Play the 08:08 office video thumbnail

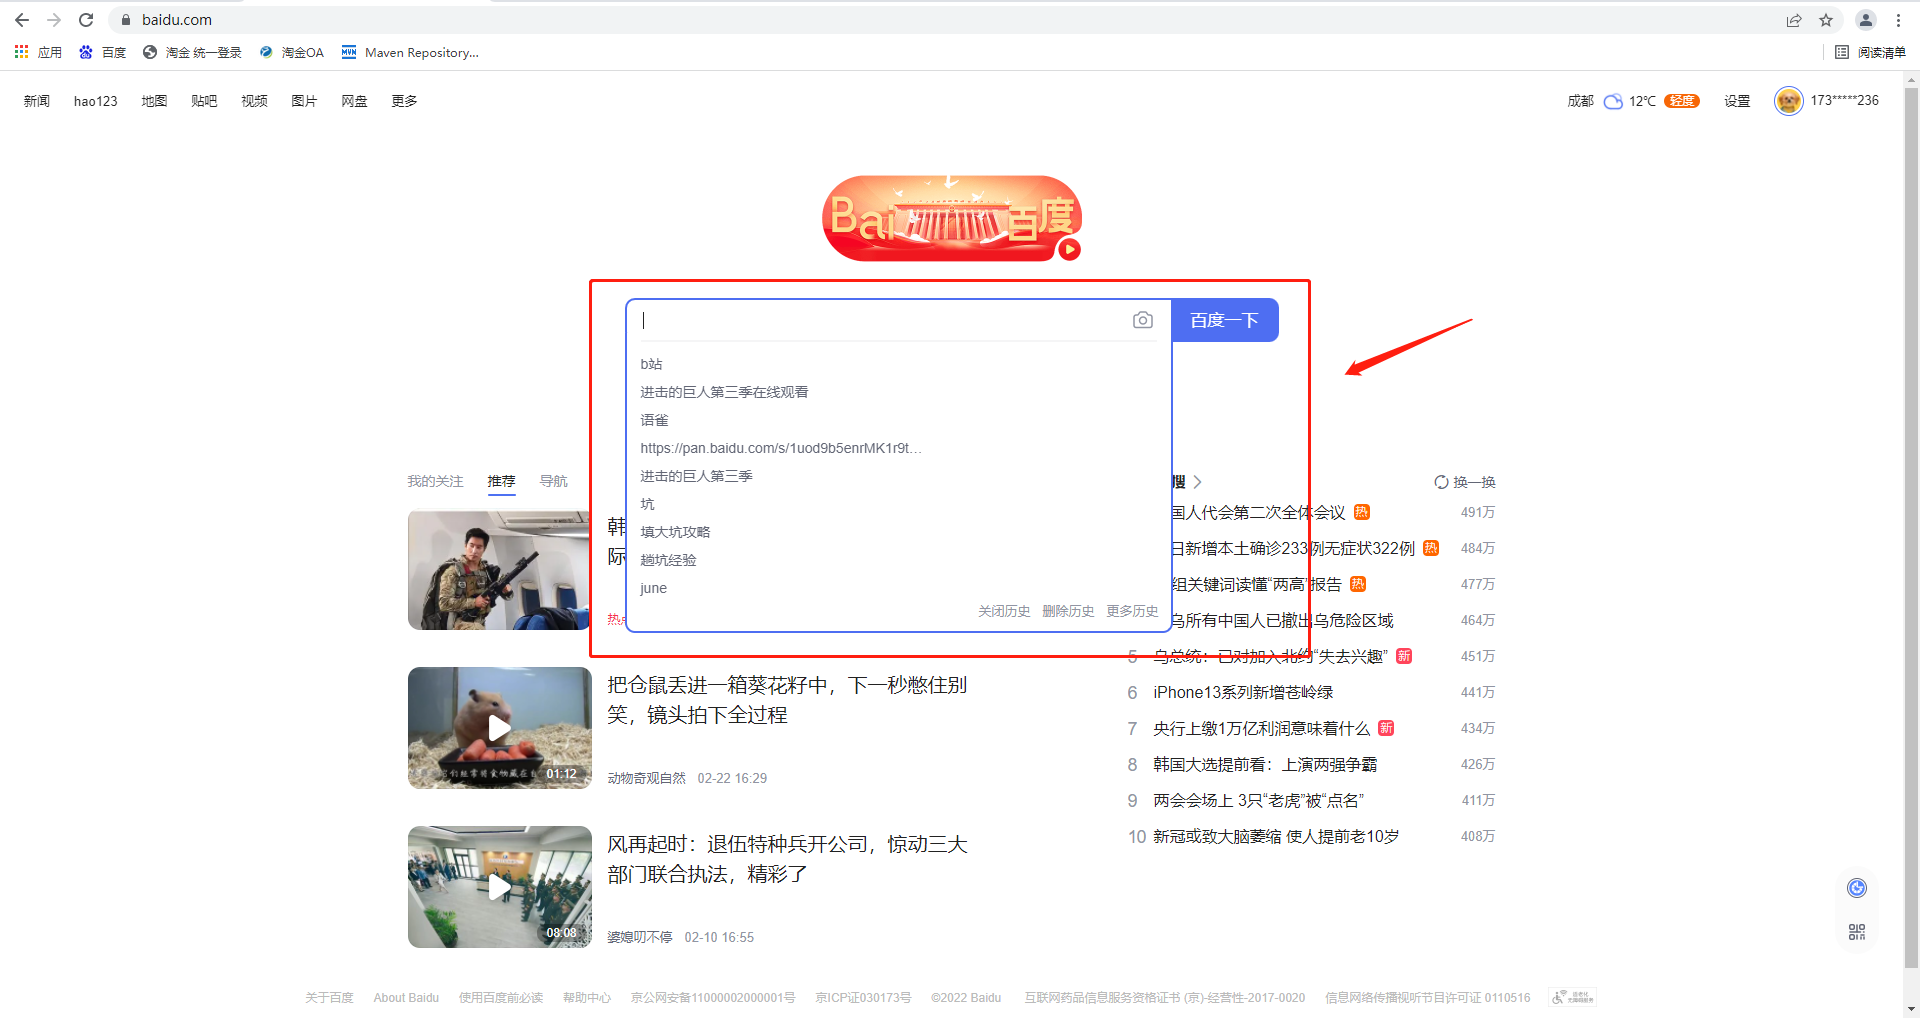pos(499,887)
